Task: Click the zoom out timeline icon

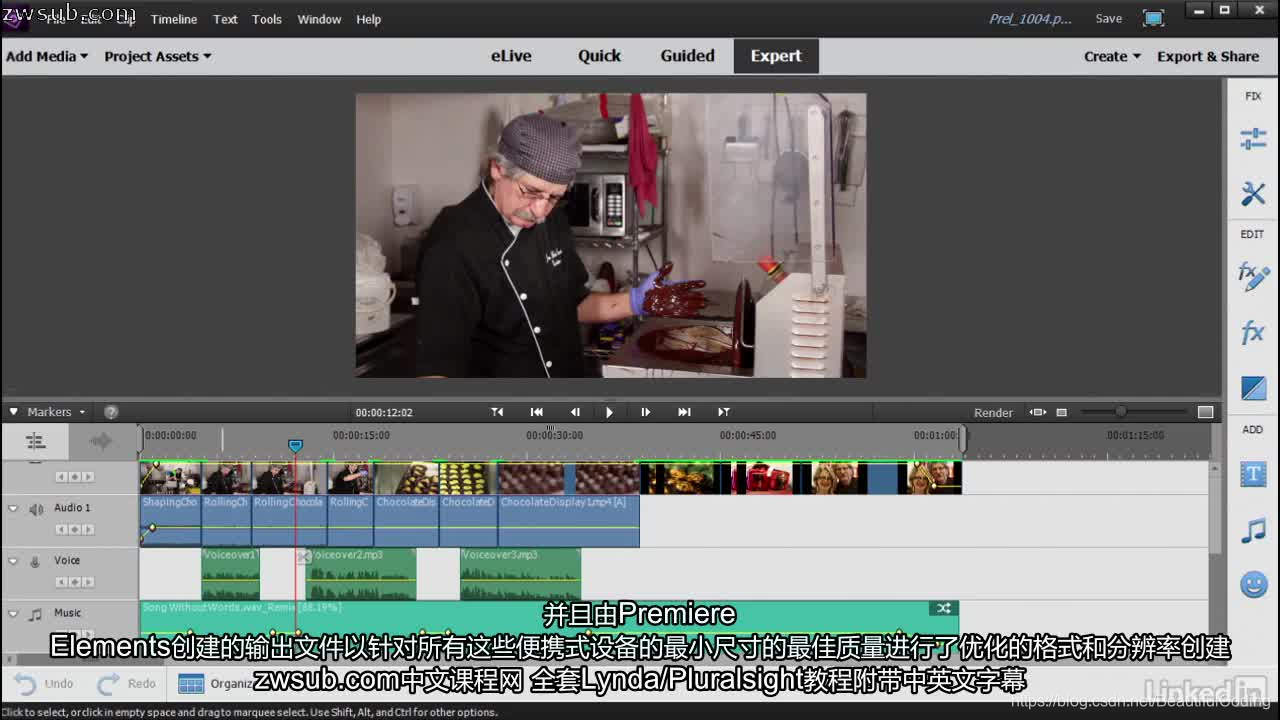Action: [1061, 412]
